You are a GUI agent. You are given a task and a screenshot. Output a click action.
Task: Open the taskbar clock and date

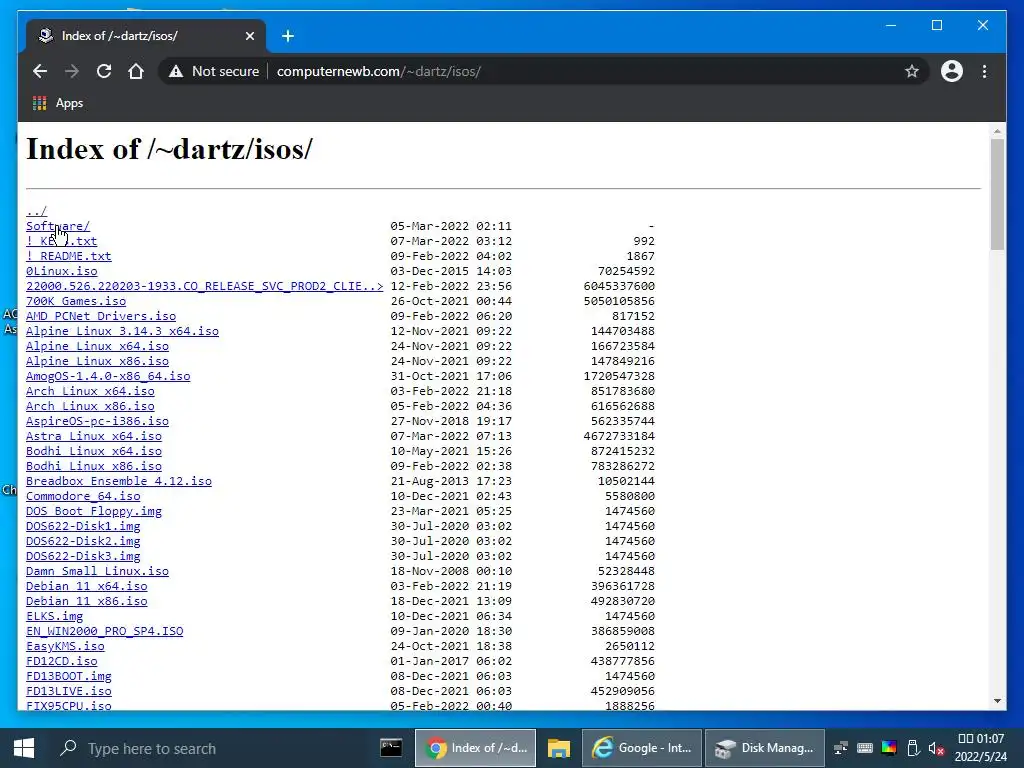[x=981, y=748]
